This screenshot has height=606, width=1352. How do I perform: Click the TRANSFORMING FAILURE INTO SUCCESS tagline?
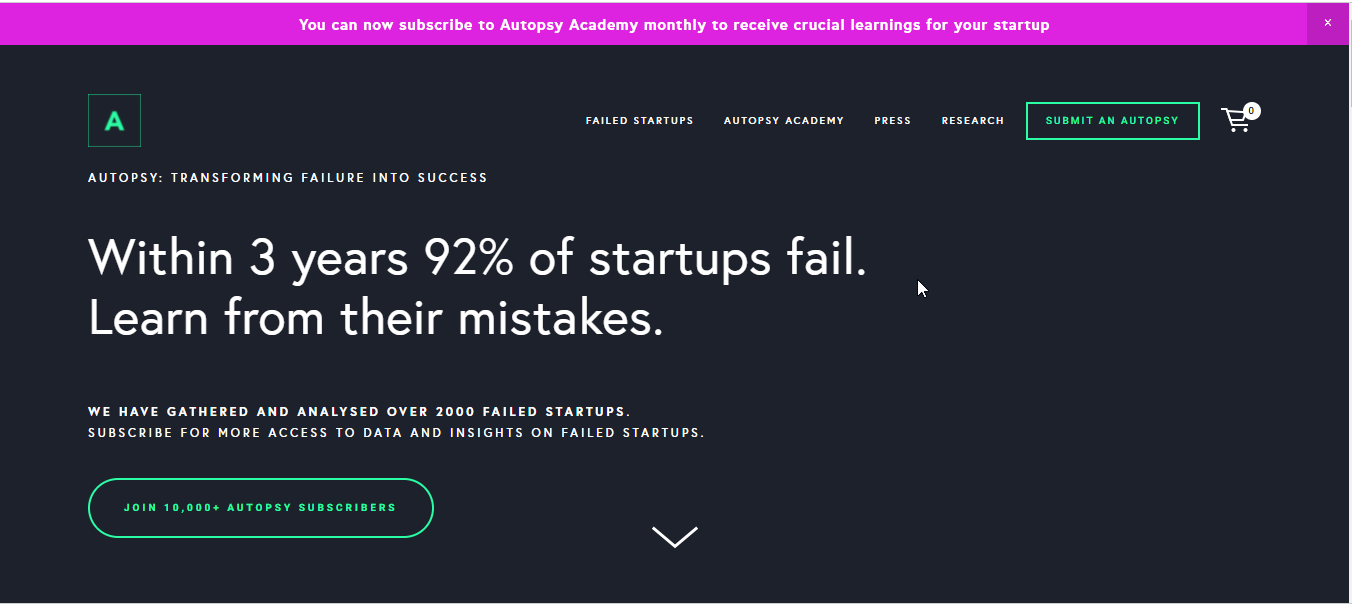click(287, 177)
